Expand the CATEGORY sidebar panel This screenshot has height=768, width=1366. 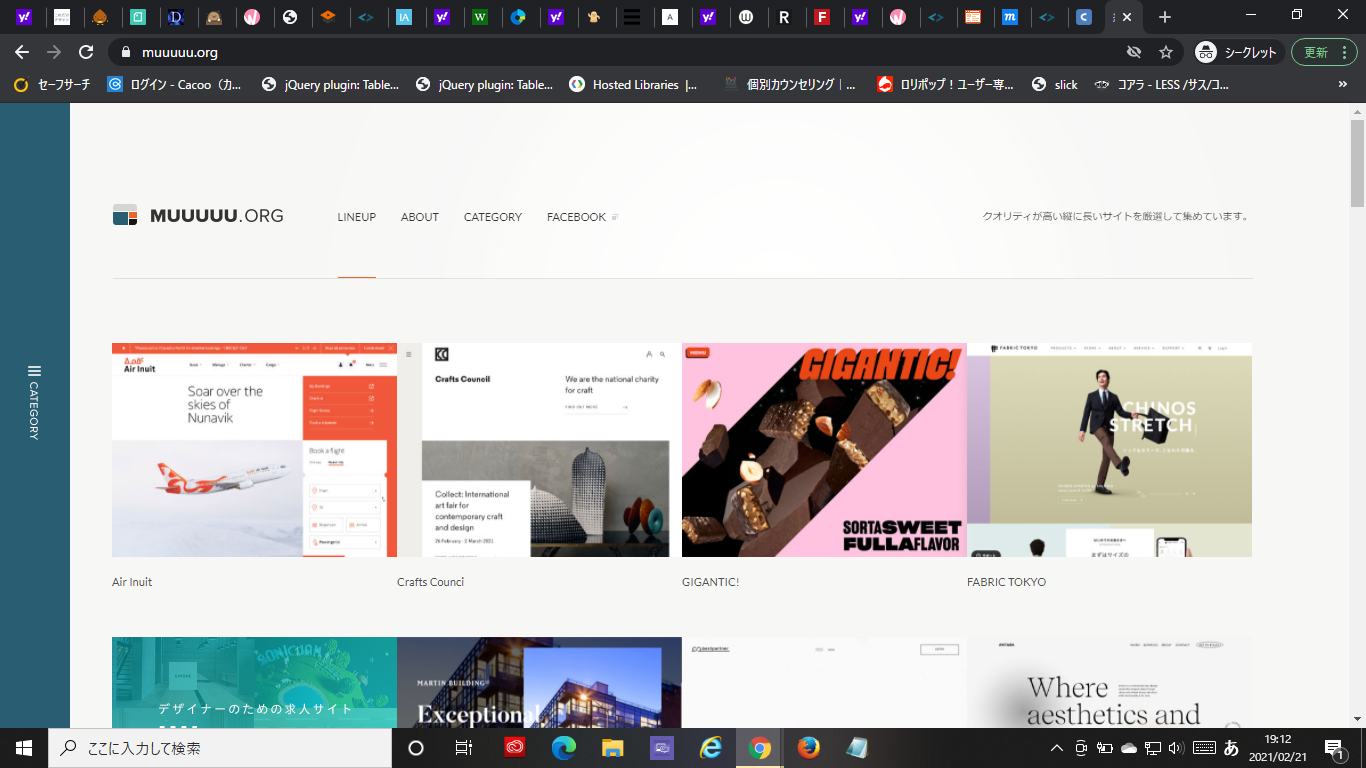[34, 402]
